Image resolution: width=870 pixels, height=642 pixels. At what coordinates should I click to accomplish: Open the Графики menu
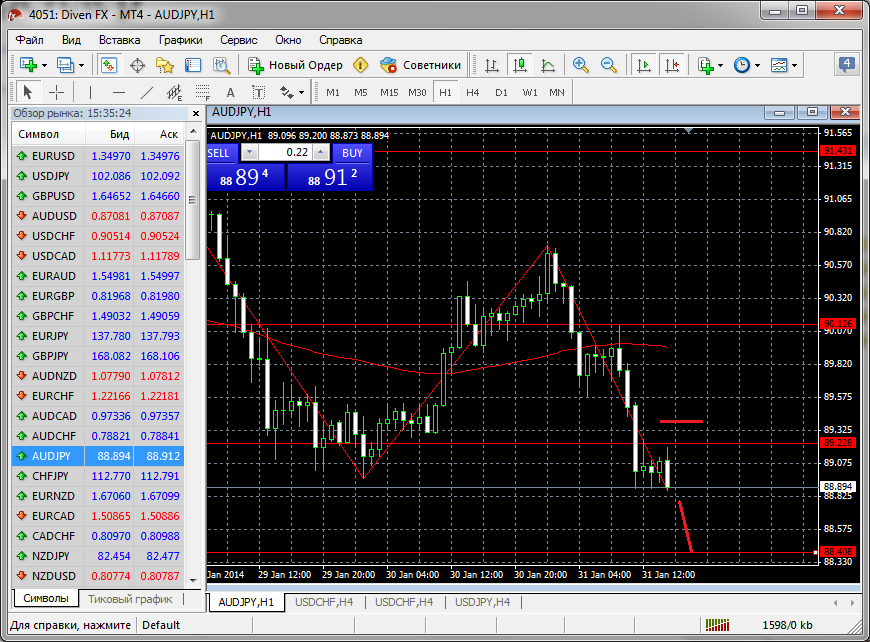180,40
